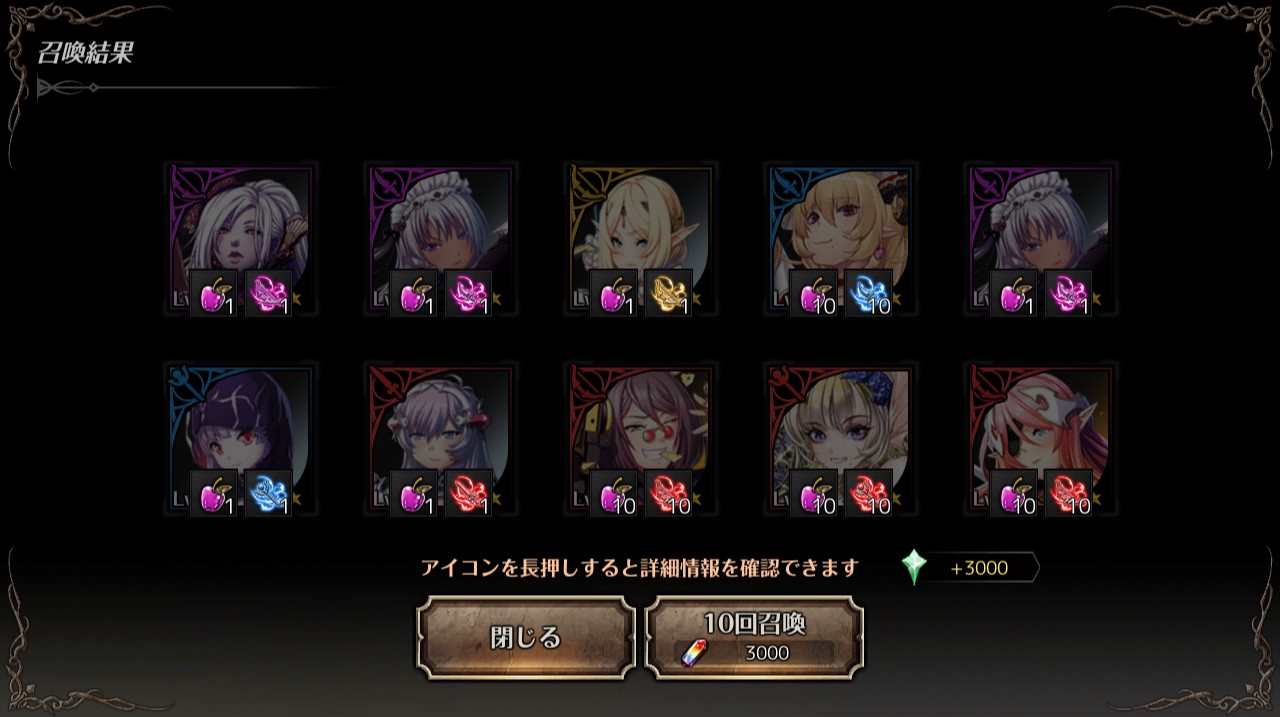Screen dimensions: 1280x717
Task: Open the blonde girl with blue flower portrait
Action: pos(841,440)
